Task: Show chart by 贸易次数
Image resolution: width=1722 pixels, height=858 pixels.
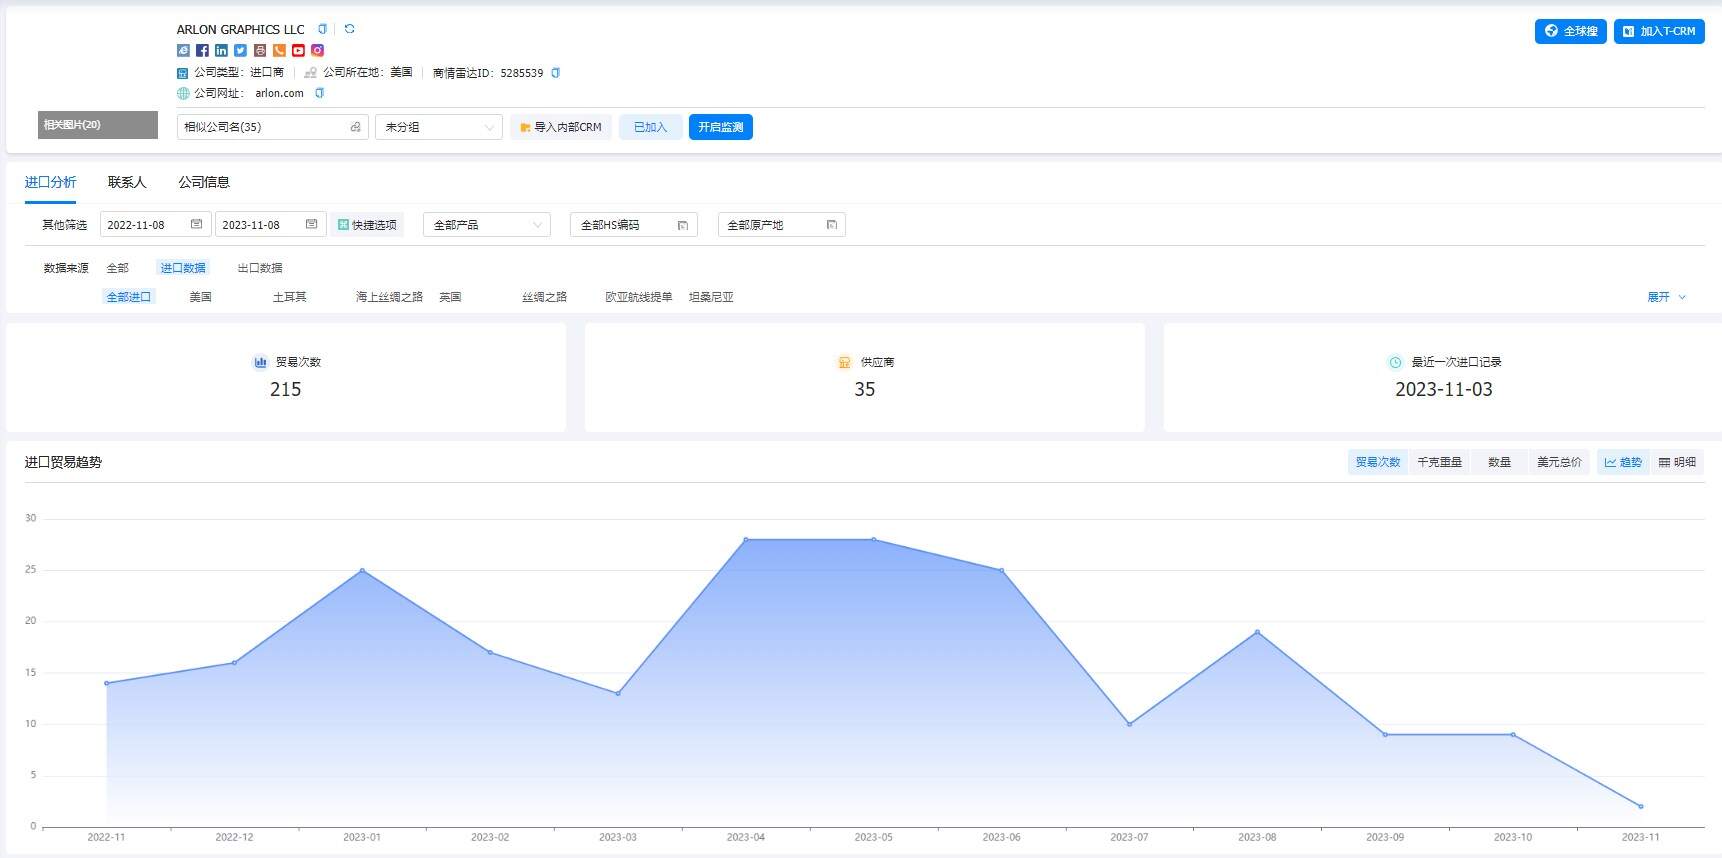Action: [1378, 462]
